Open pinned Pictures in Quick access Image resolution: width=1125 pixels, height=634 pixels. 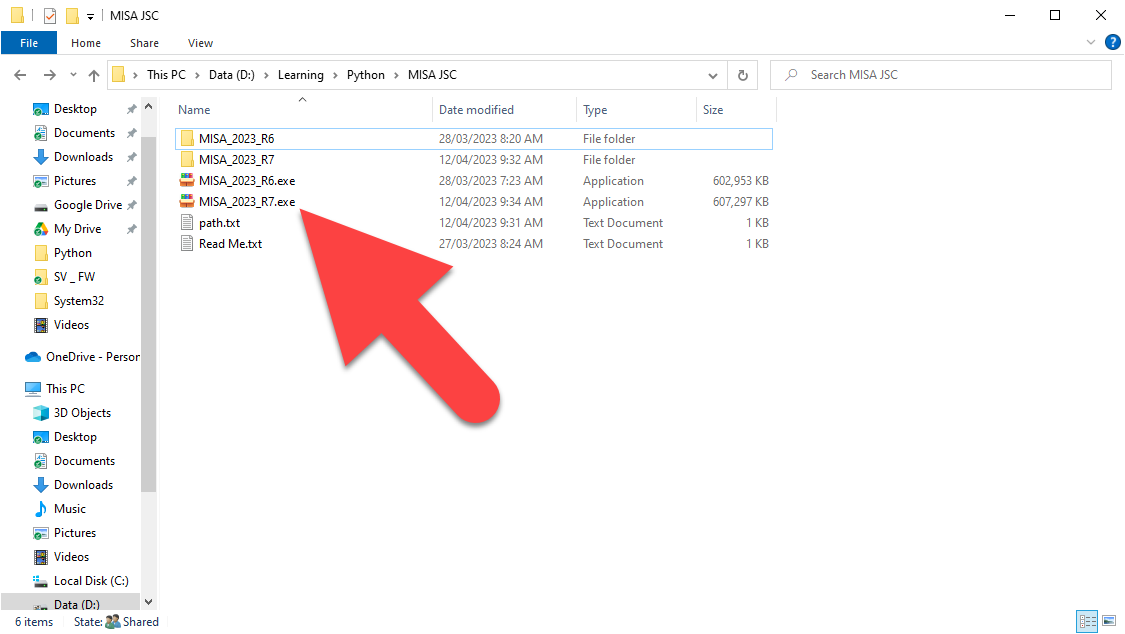(75, 181)
